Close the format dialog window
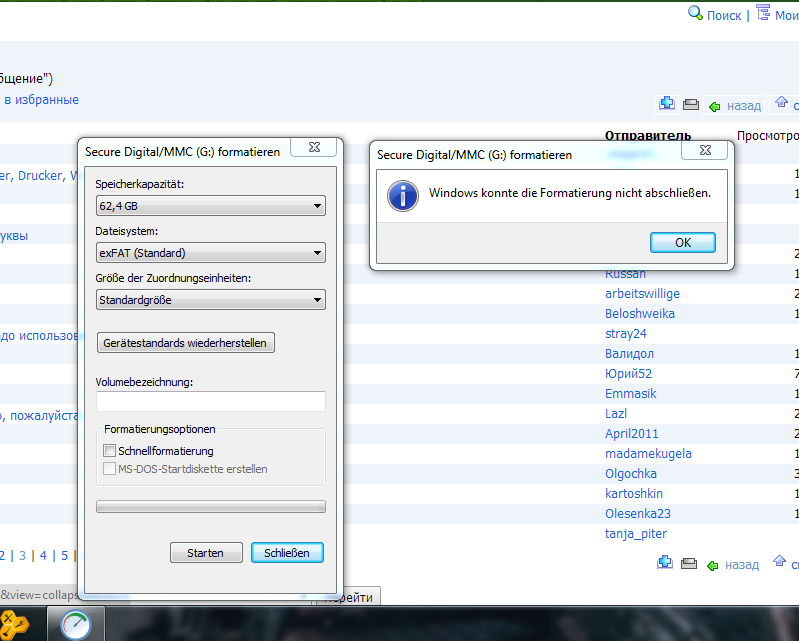 (314, 147)
